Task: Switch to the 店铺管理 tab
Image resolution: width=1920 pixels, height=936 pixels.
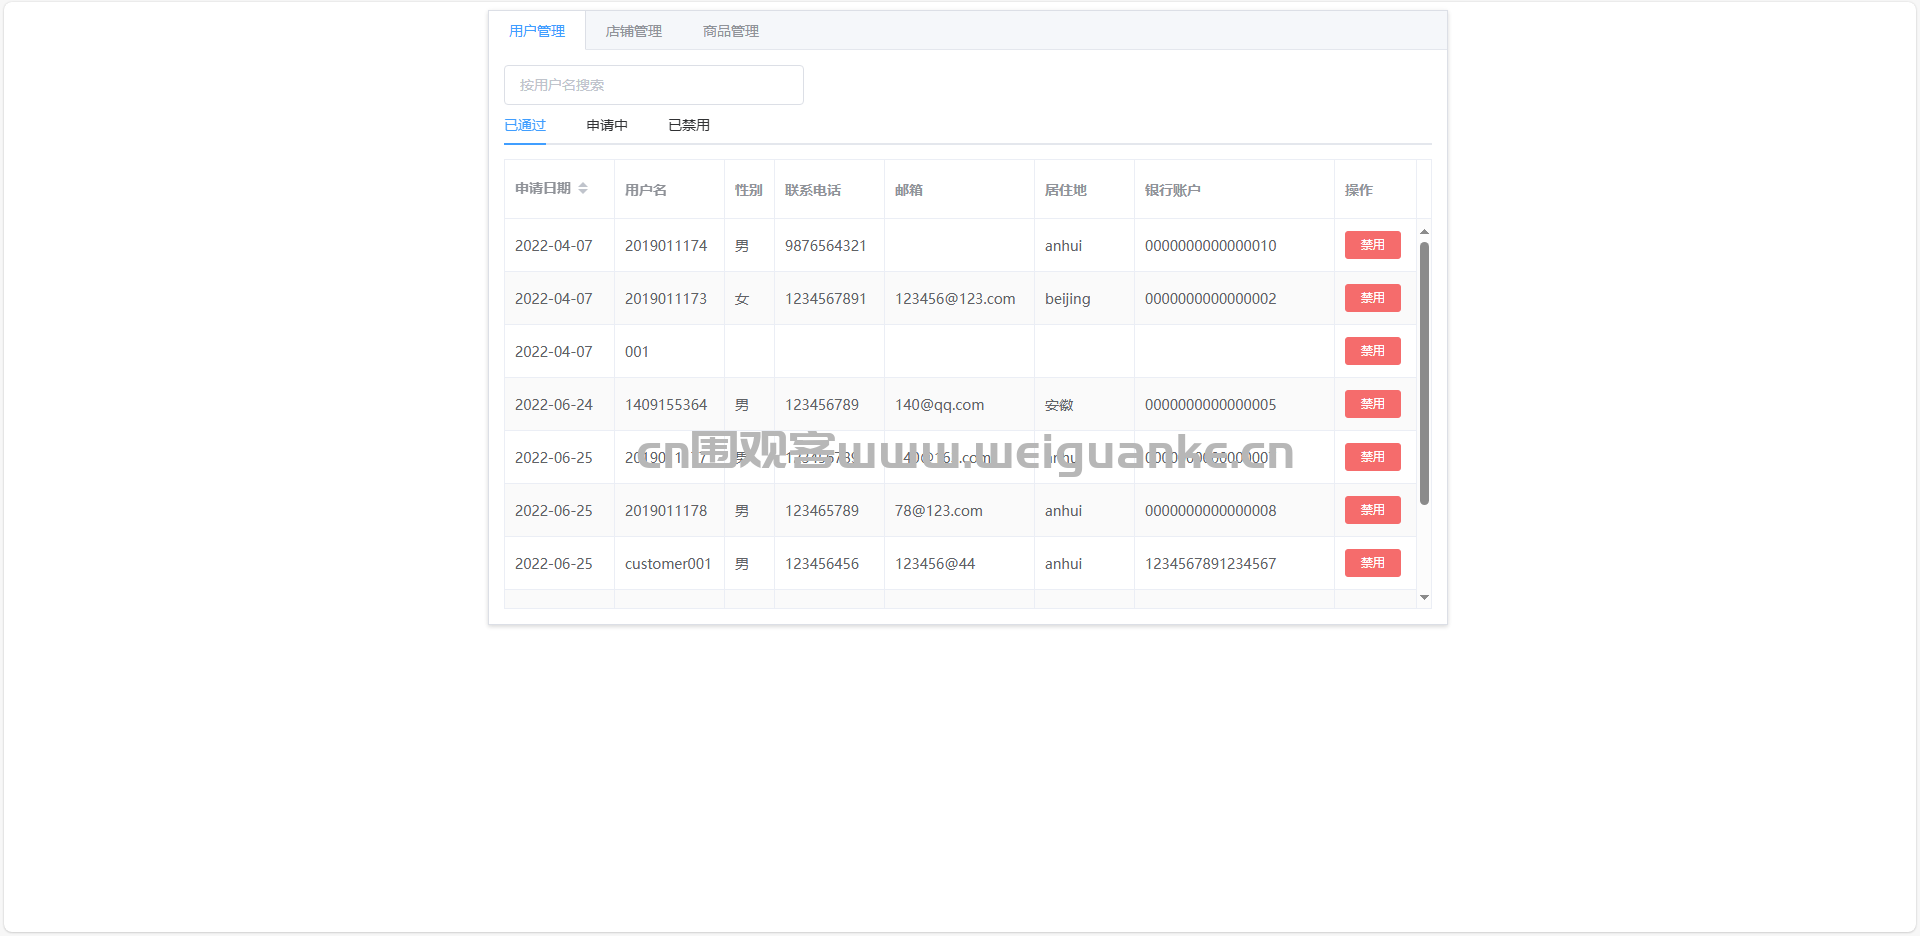Action: tap(634, 31)
